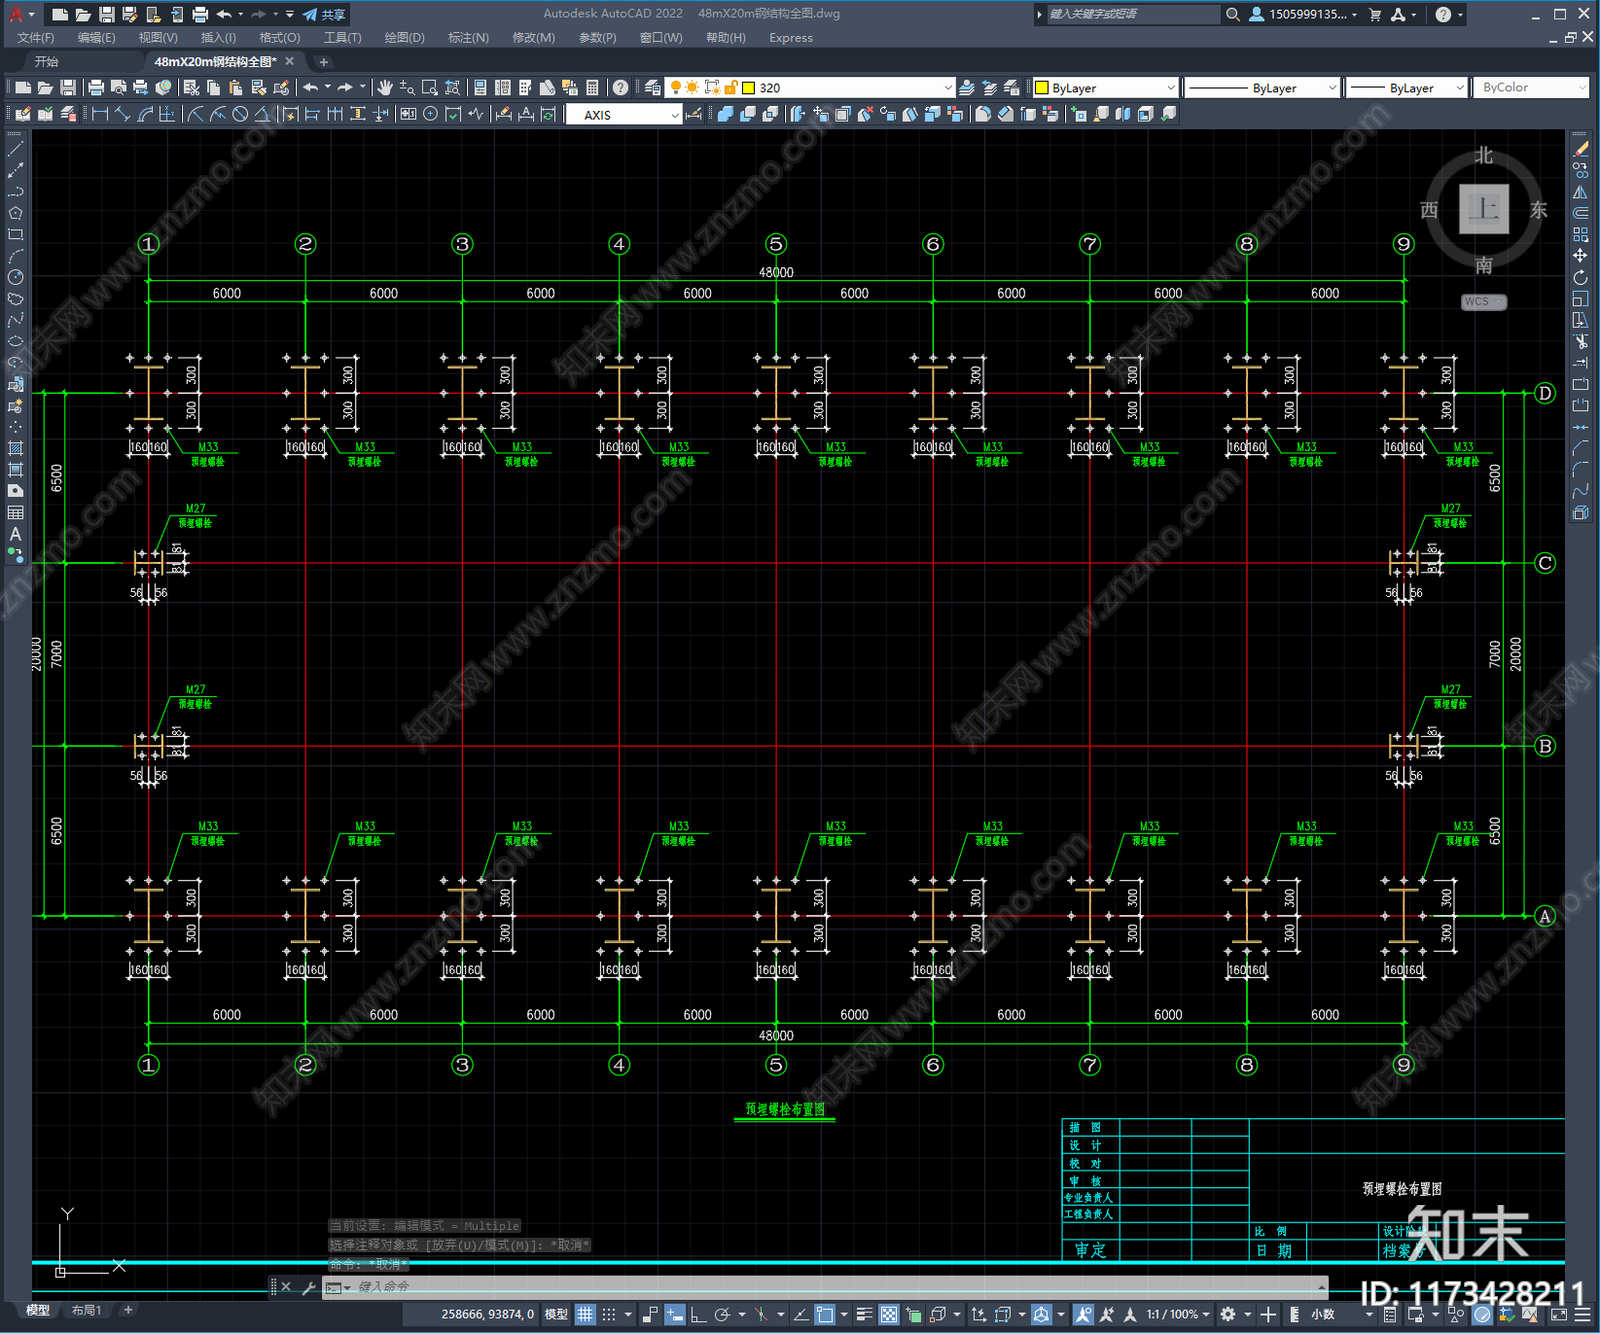
Task: Click the Customize command line wrench icon
Action: (x=309, y=1287)
